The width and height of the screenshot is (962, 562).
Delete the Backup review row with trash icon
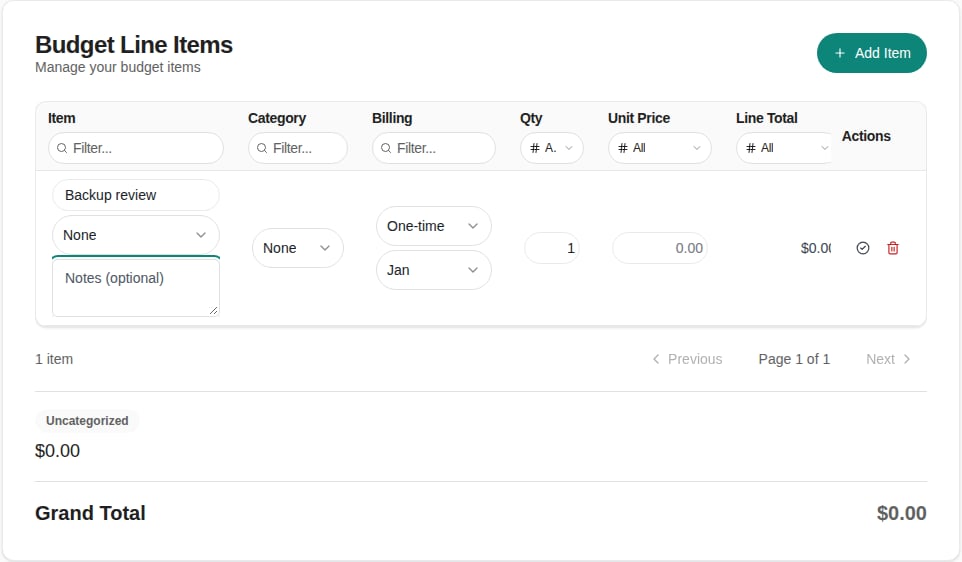coord(893,248)
